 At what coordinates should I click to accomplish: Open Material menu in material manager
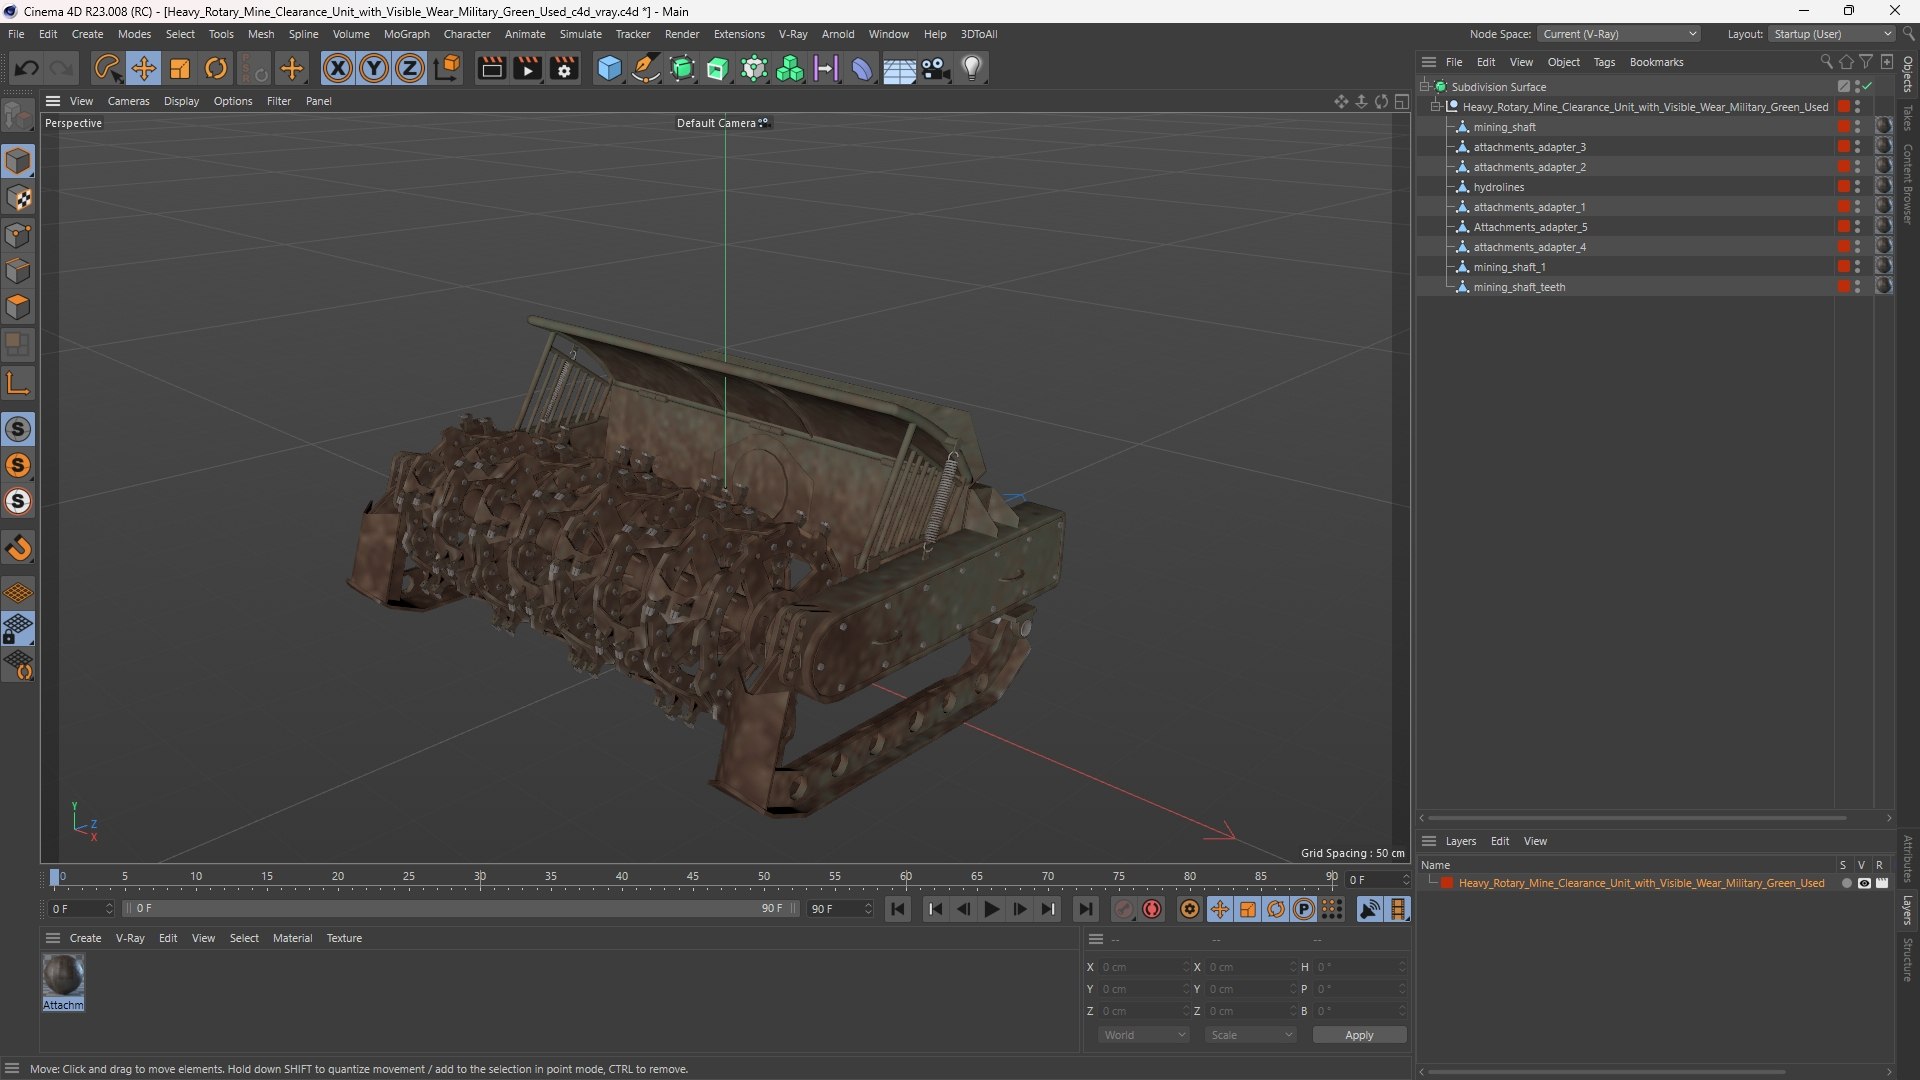[x=292, y=938]
